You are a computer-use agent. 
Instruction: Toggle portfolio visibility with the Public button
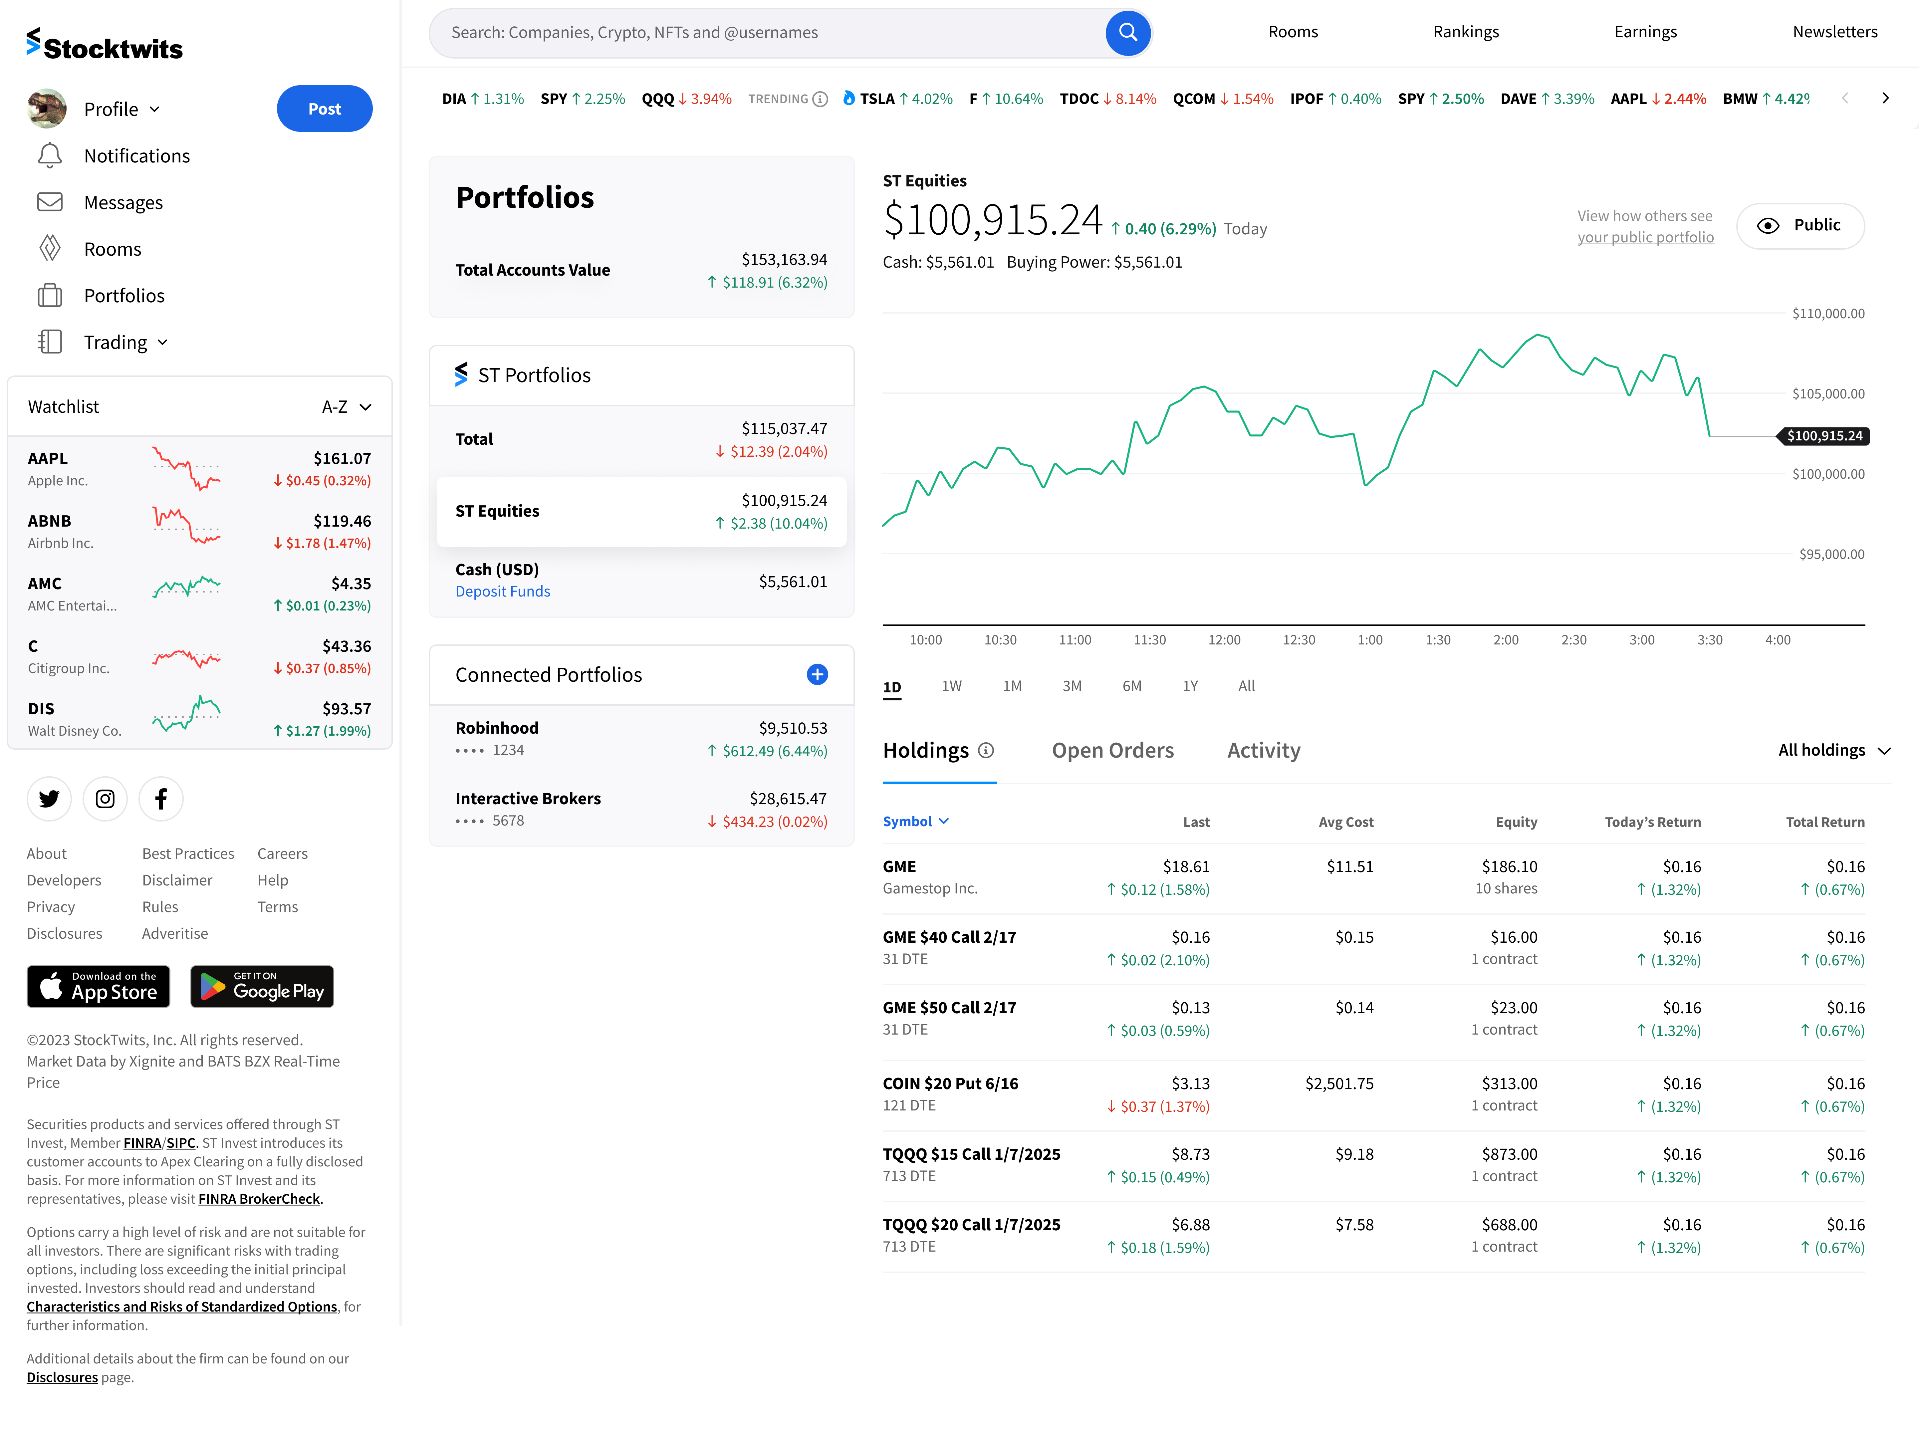pyautogui.click(x=1800, y=225)
